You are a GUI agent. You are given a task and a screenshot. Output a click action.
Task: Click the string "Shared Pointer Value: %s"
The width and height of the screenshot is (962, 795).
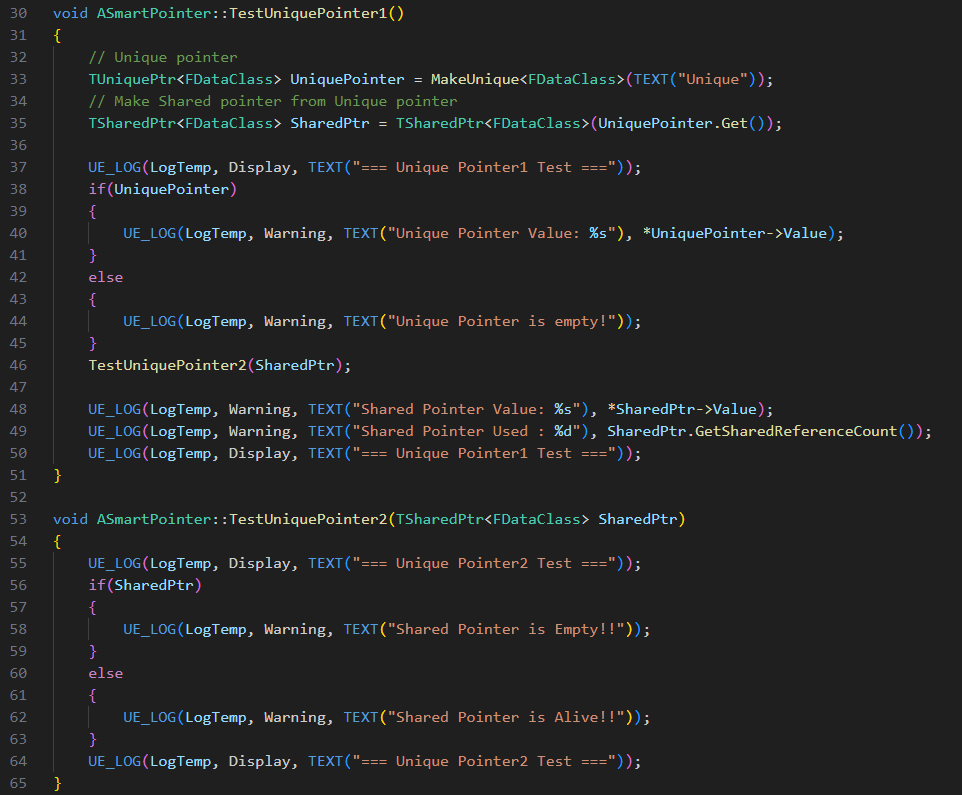[466, 409]
